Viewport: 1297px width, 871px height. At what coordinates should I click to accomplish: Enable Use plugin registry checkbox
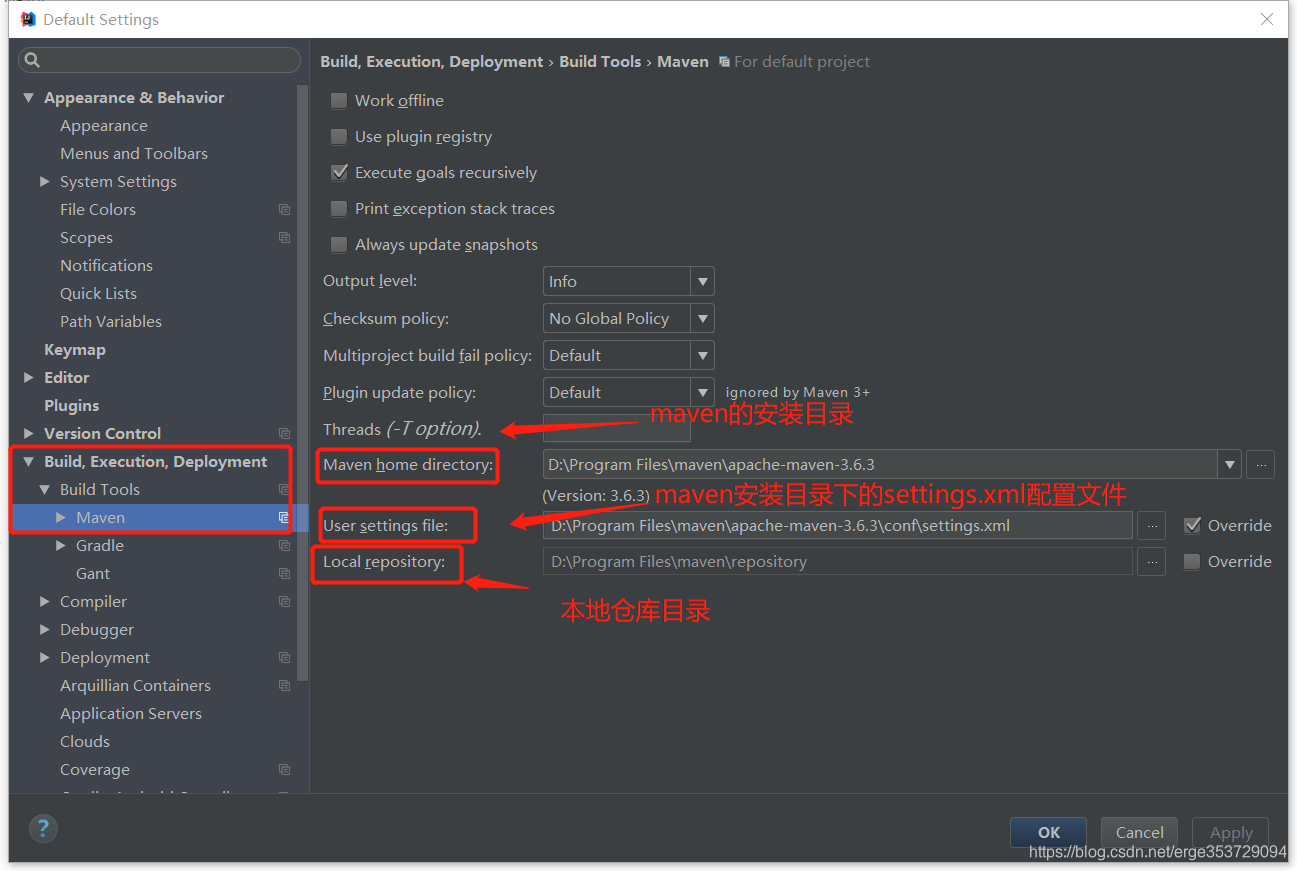coord(339,136)
